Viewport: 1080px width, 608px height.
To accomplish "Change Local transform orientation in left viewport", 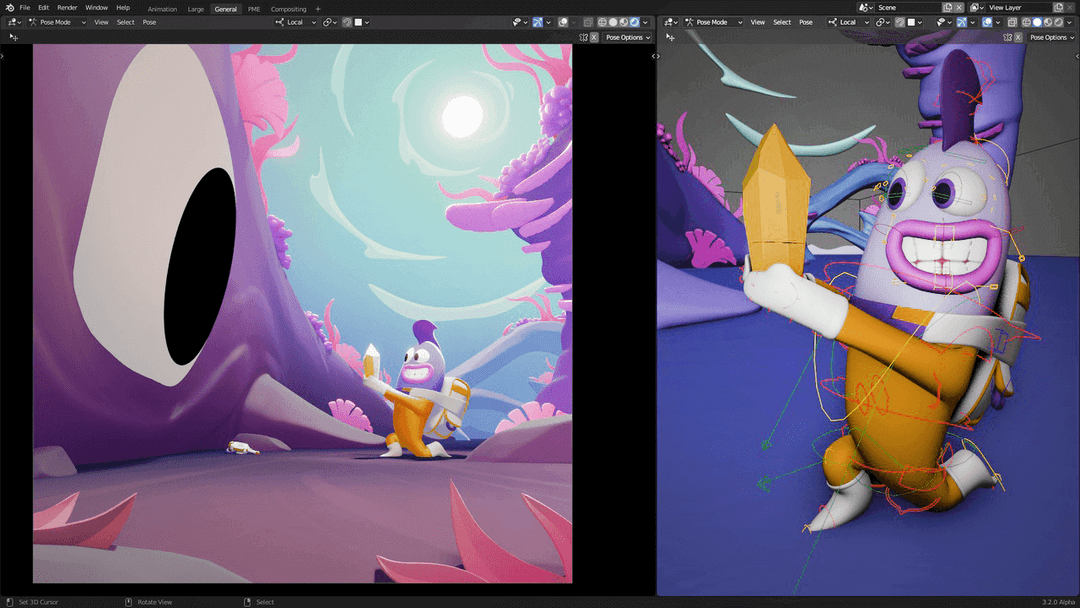I will 295,22.
